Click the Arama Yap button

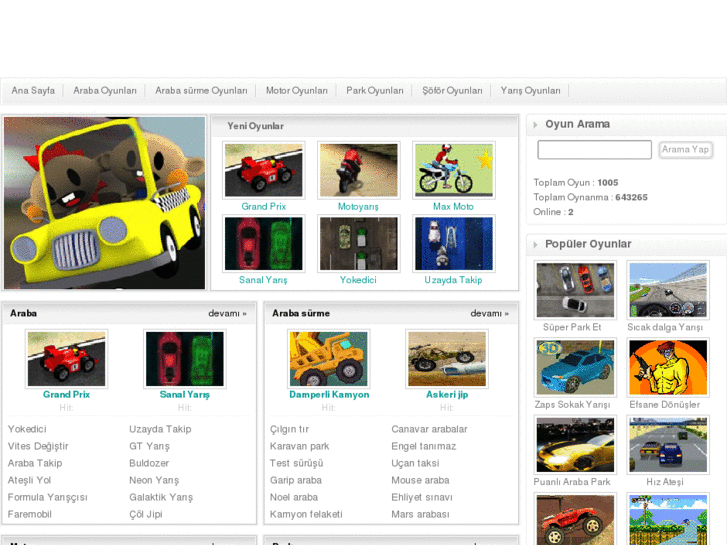pyautogui.click(x=685, y=150)
